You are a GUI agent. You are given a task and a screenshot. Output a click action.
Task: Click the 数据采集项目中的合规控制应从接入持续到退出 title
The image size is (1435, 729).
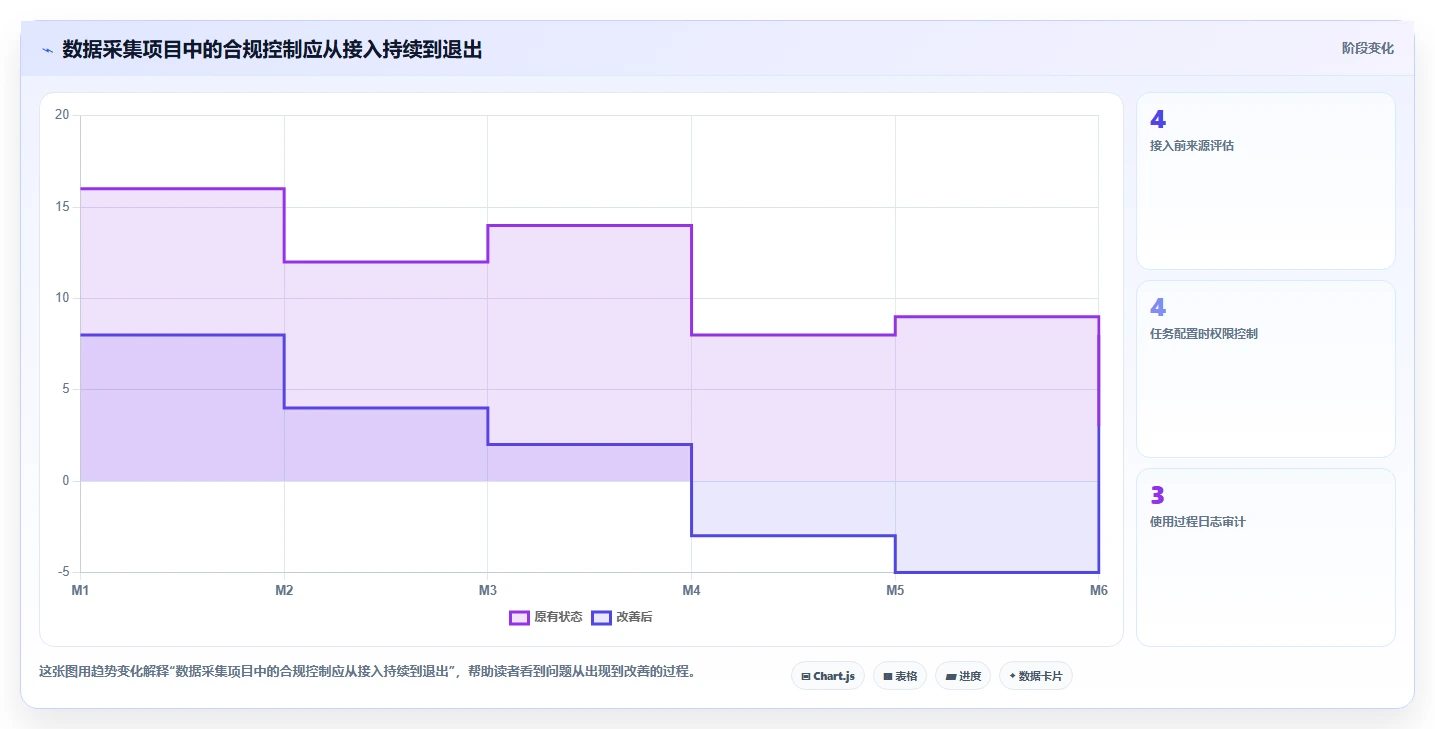272,50
